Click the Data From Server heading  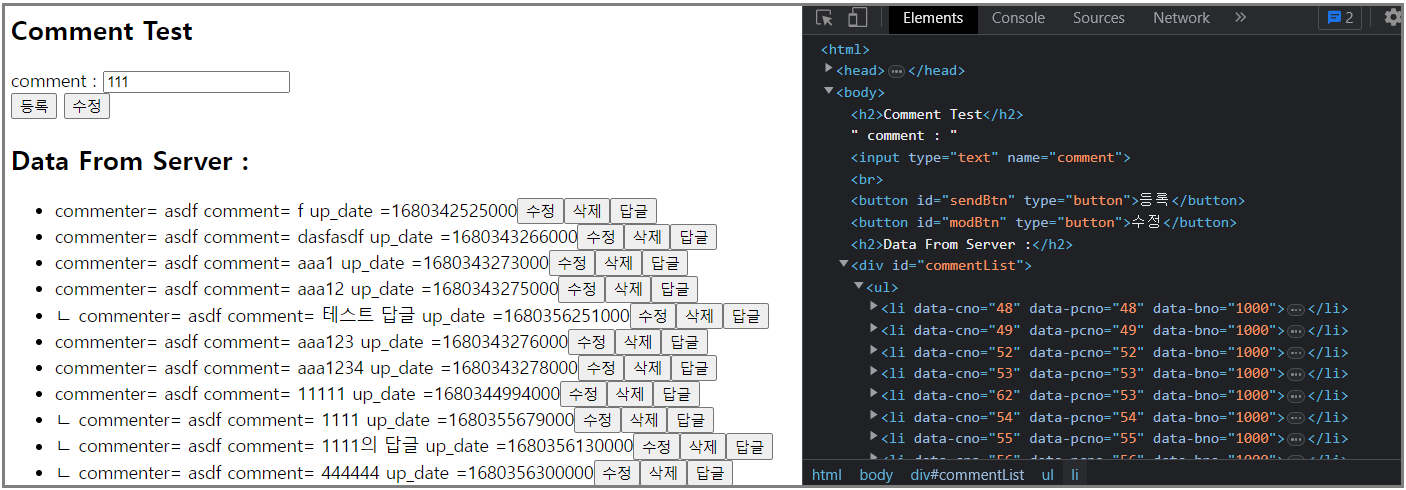130,161
